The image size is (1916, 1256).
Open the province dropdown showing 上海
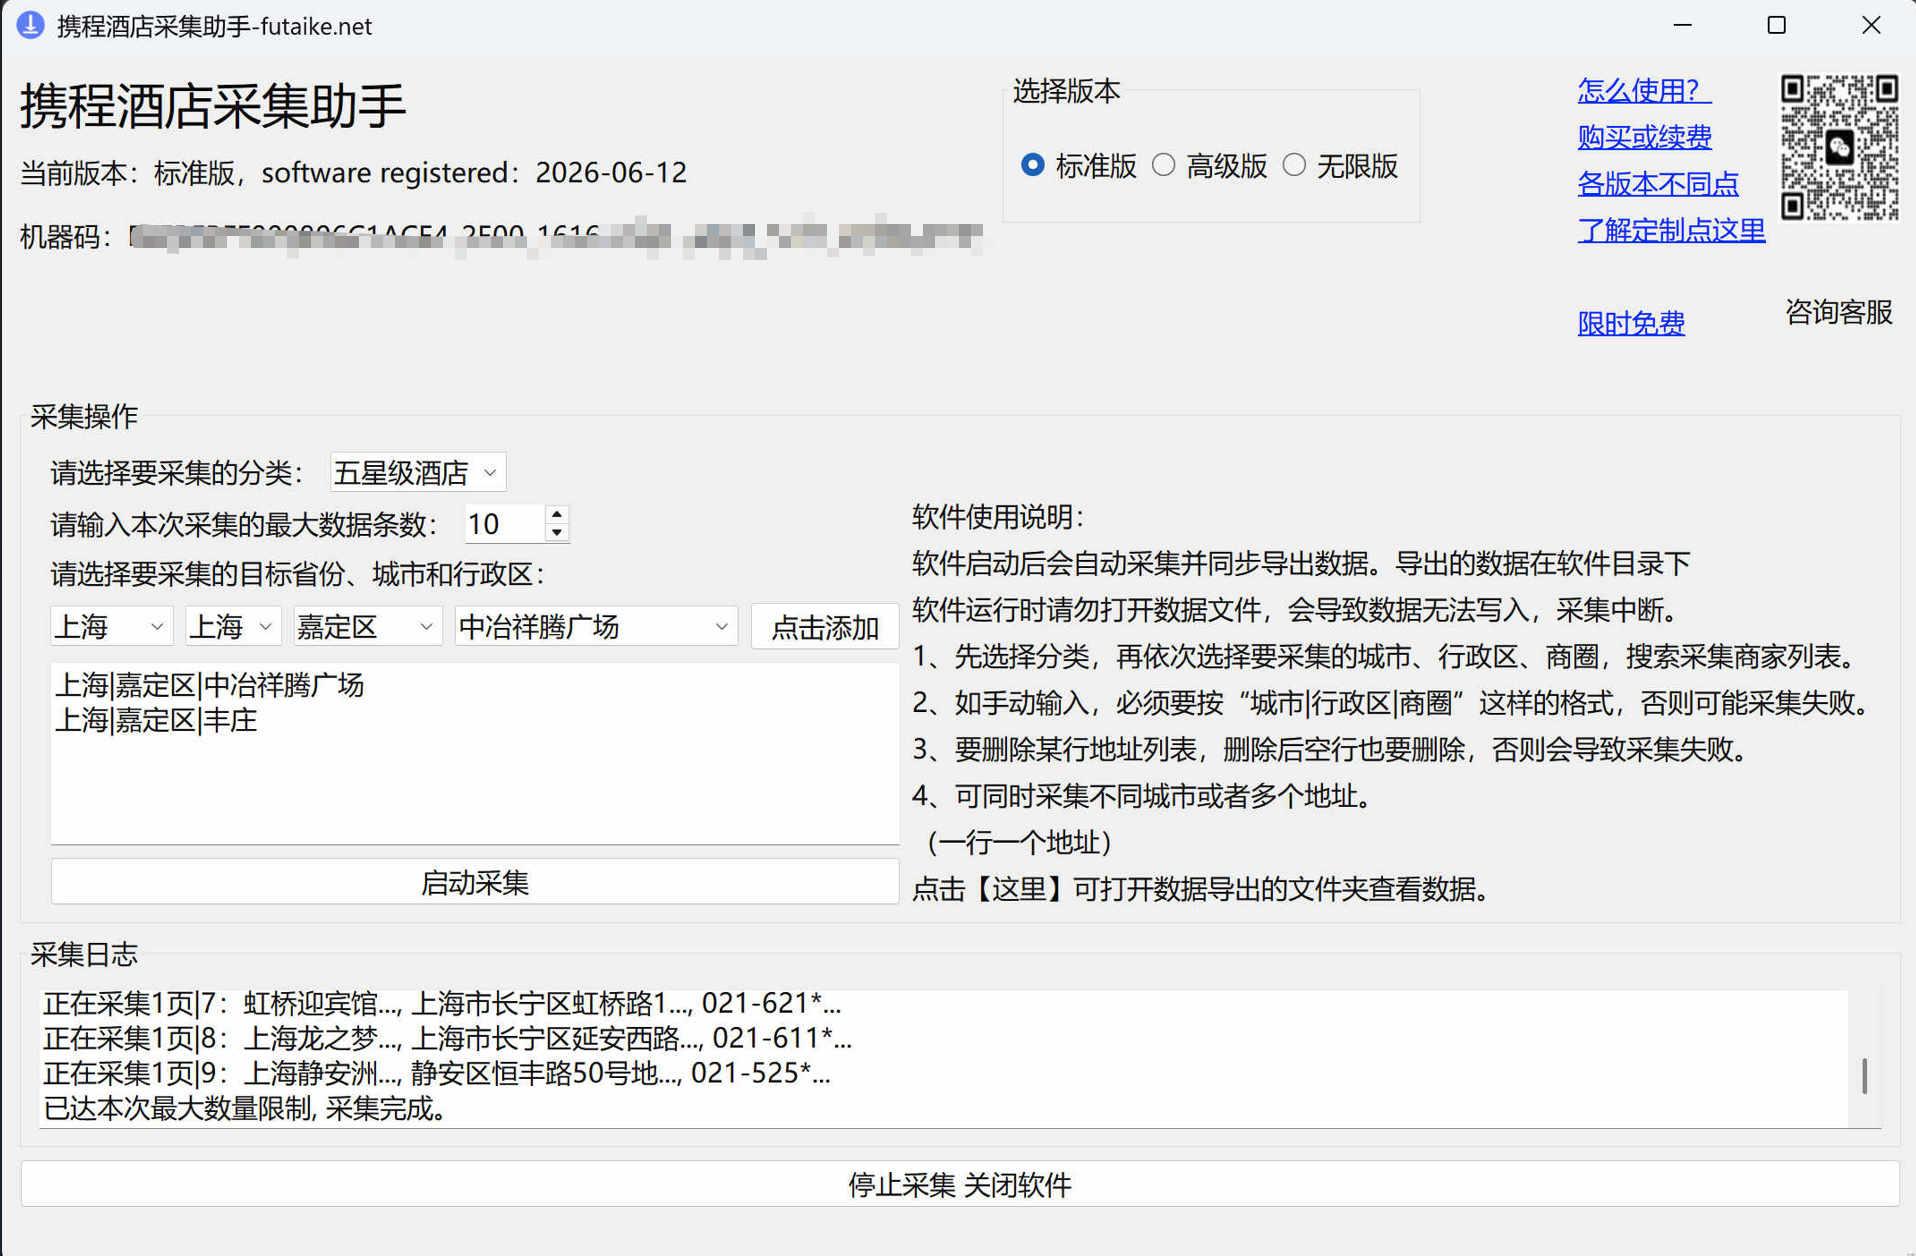(111, 627)
